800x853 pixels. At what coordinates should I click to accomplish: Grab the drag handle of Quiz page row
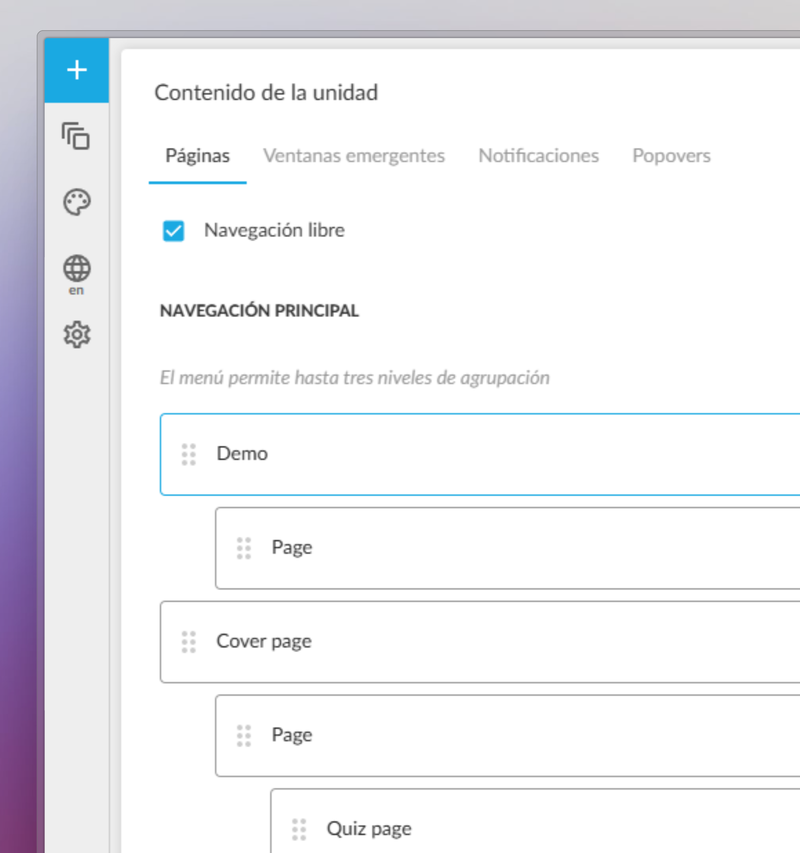point(299,829)
